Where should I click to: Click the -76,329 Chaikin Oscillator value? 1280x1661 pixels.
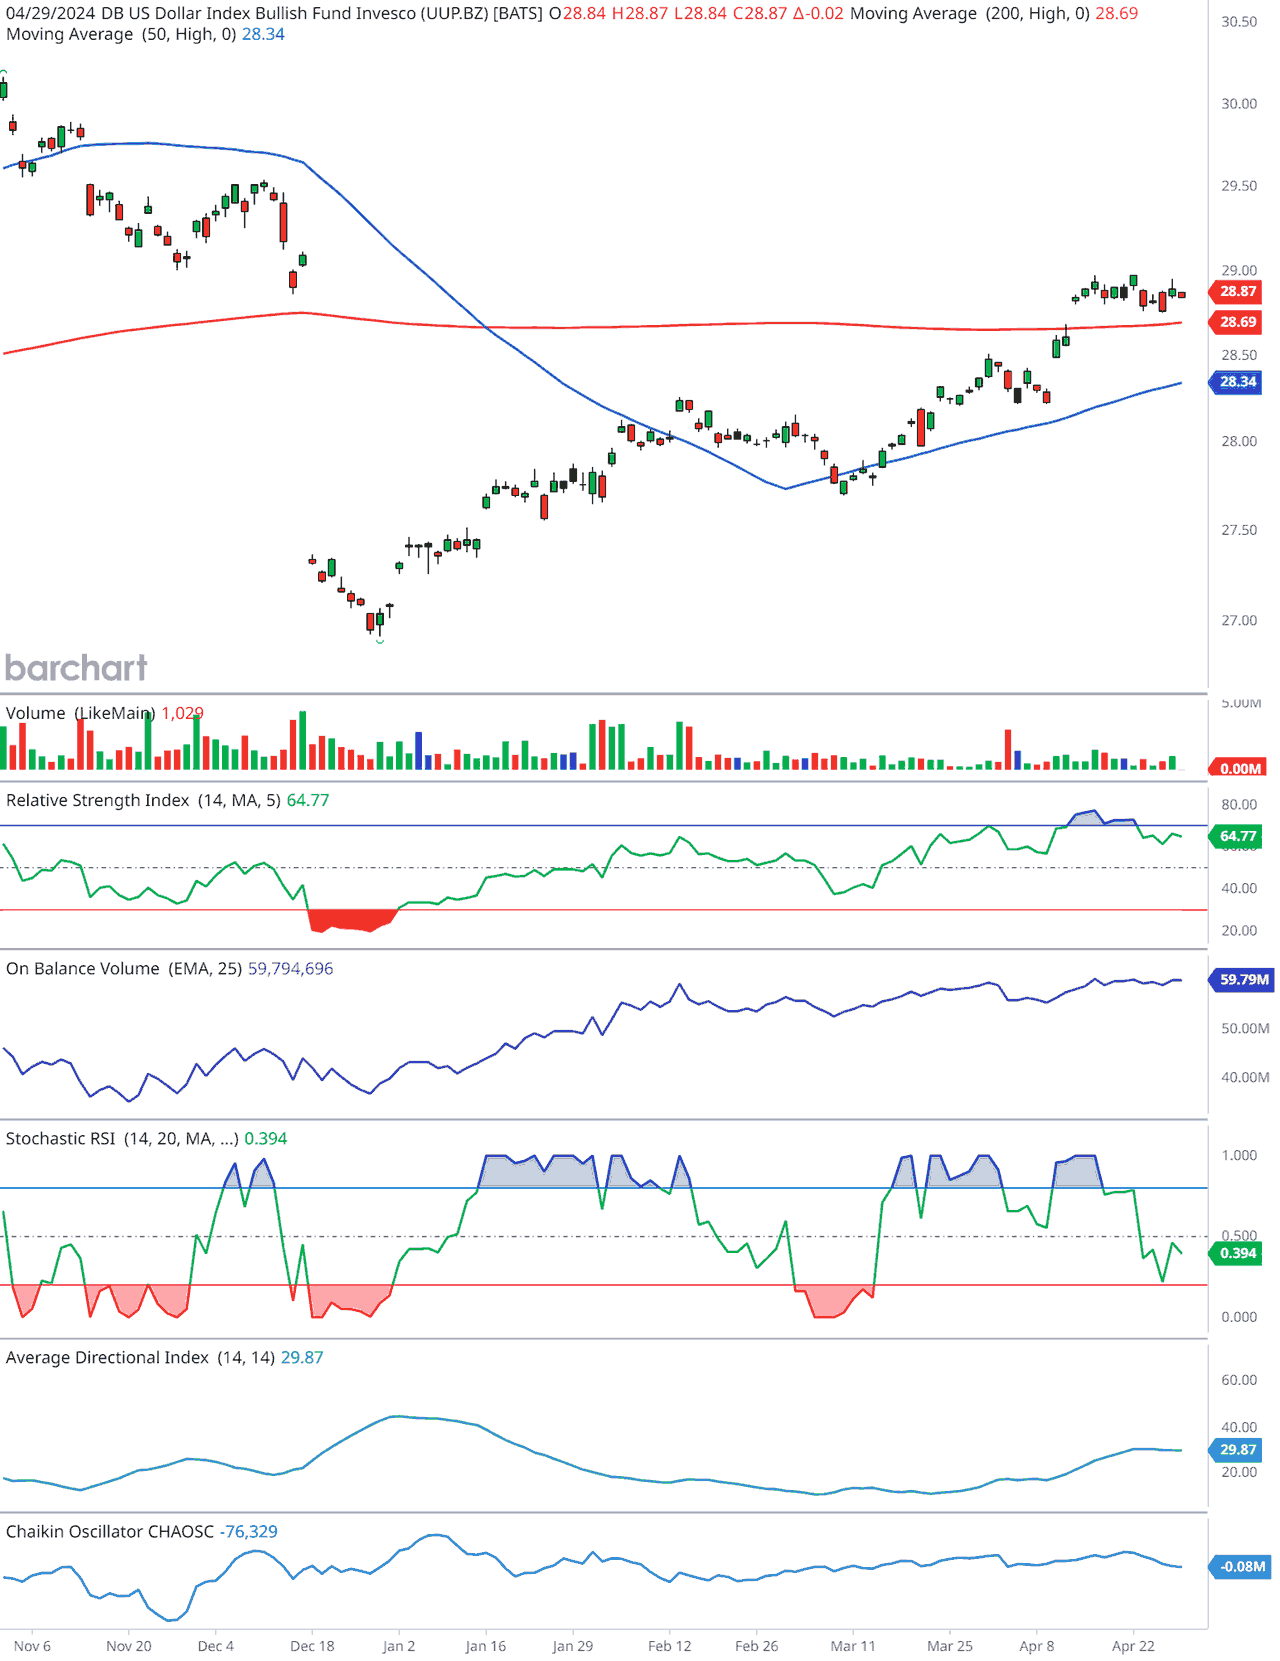point(249,1531)
